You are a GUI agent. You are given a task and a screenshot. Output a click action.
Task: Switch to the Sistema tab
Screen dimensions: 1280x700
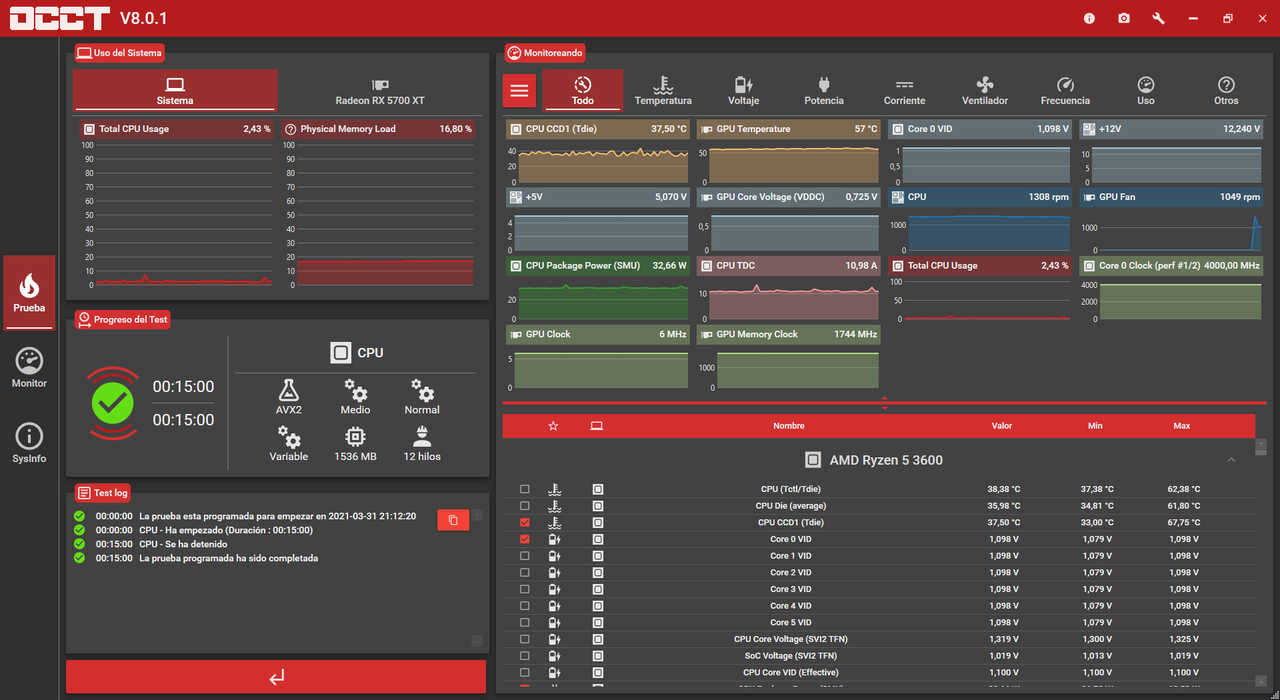[x=175, y=90]
